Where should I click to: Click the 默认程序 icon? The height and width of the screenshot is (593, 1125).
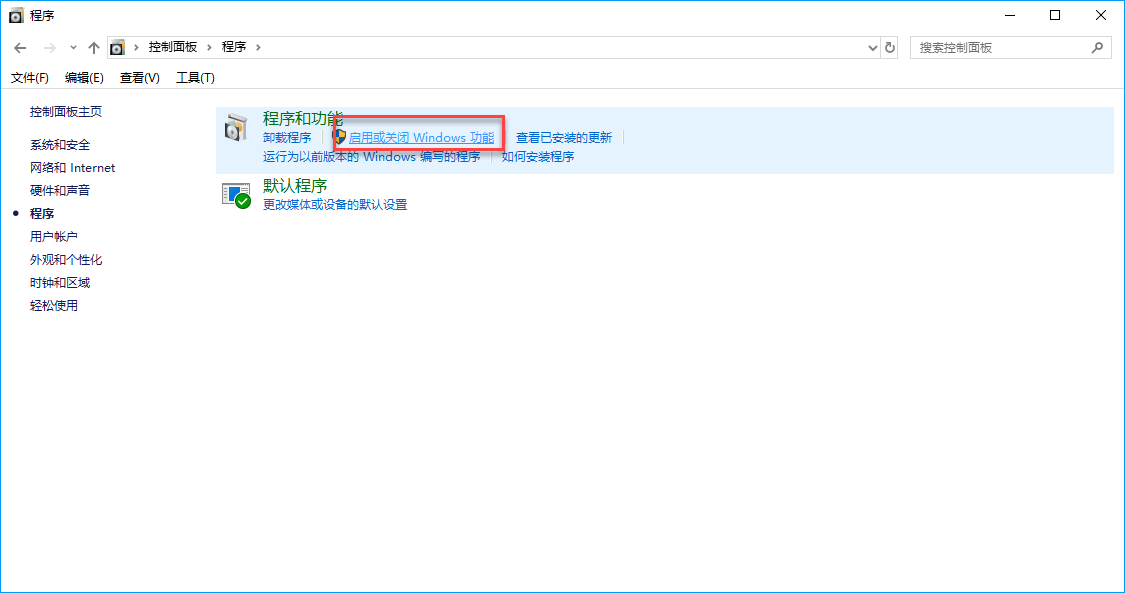coord(236,195)
